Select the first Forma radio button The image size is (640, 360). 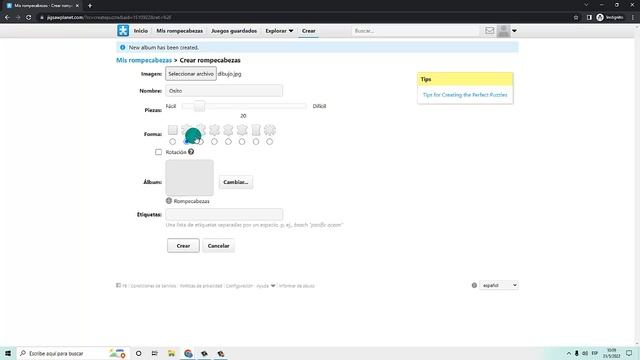(173, 142)
